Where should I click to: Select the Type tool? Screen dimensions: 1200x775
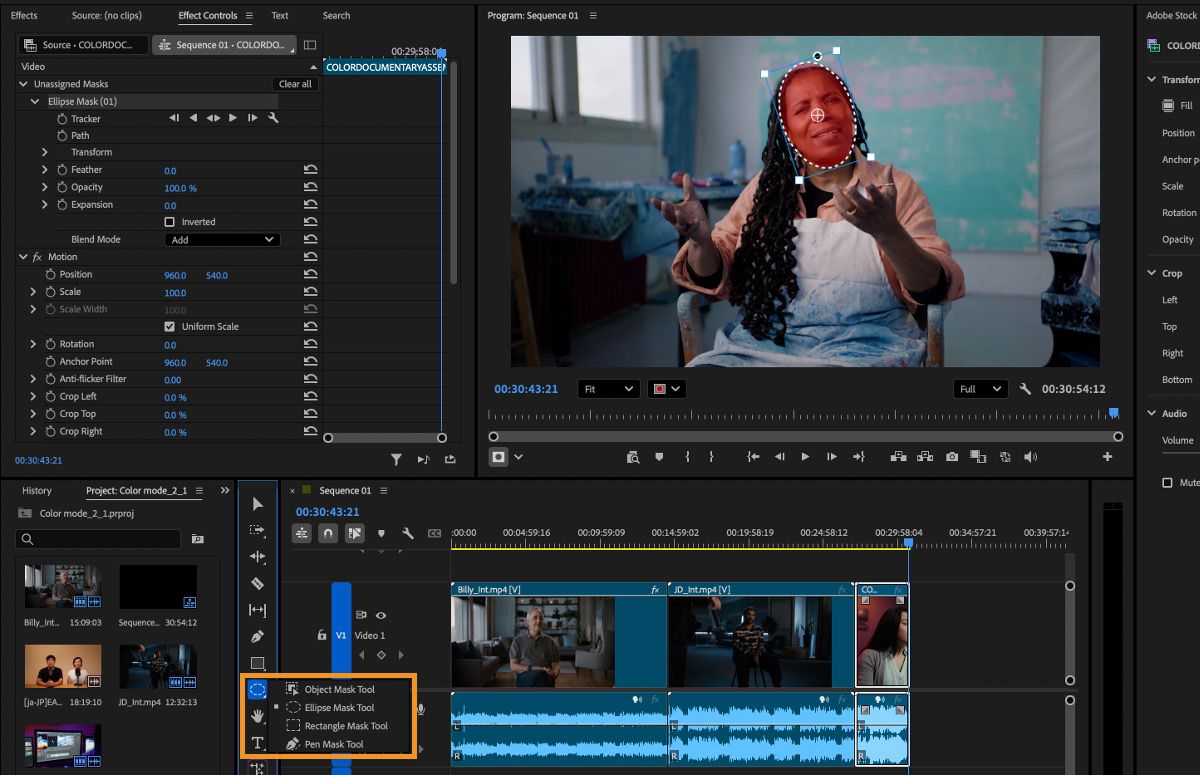[257, 743]
